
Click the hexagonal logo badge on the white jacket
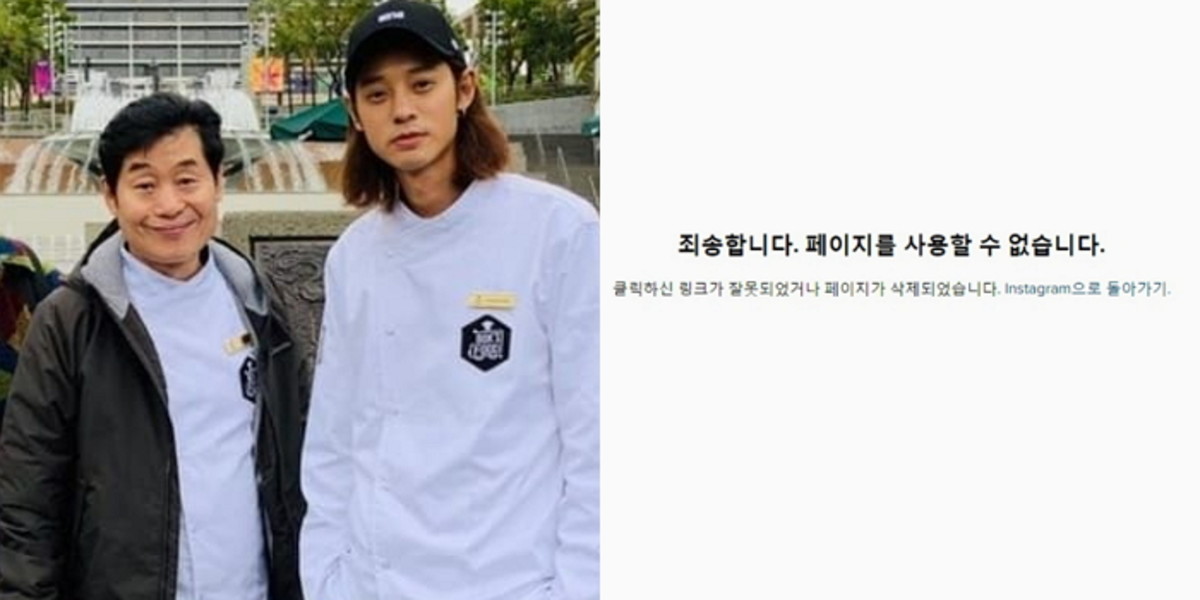[486, 342]
